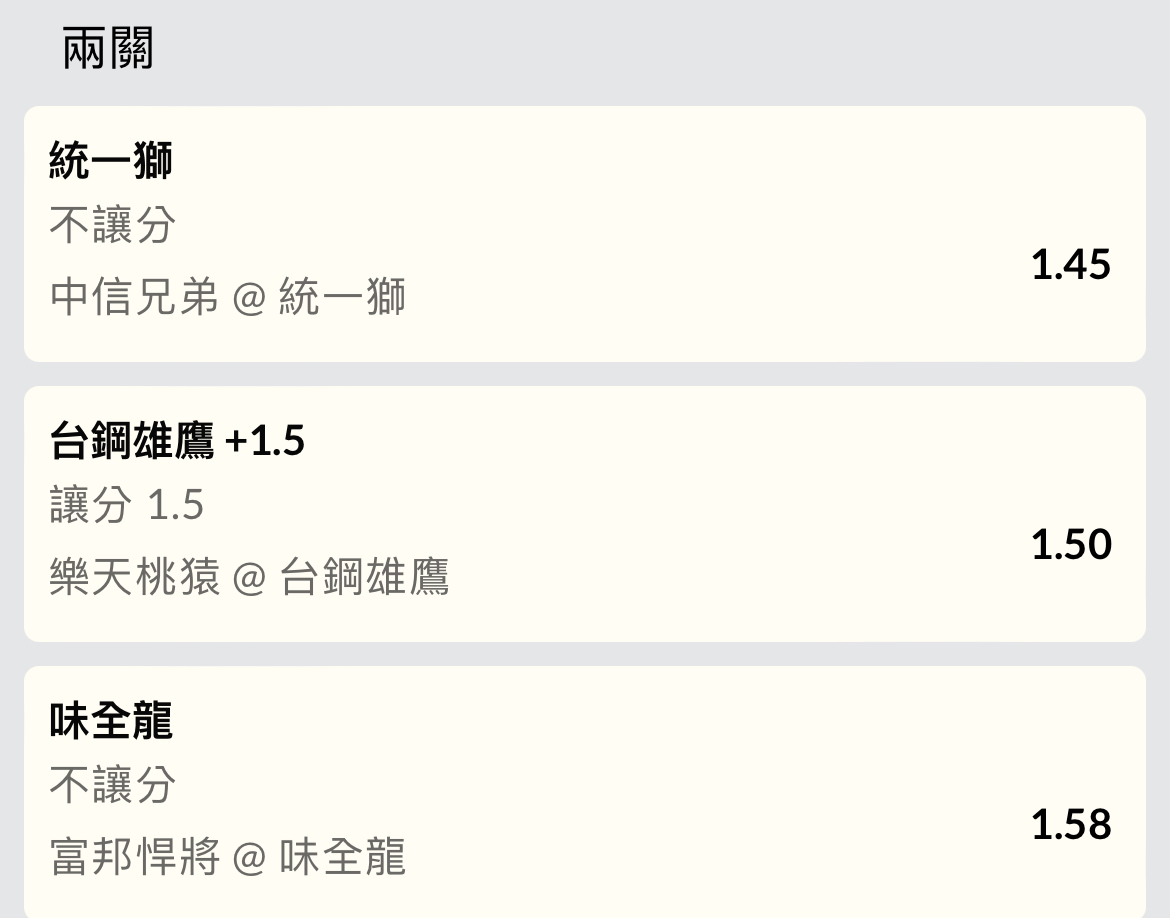Click 台鋼雄鷹 home team in matchup line
The height and width of the screenshot is (918, 1170).
(364, 578)
